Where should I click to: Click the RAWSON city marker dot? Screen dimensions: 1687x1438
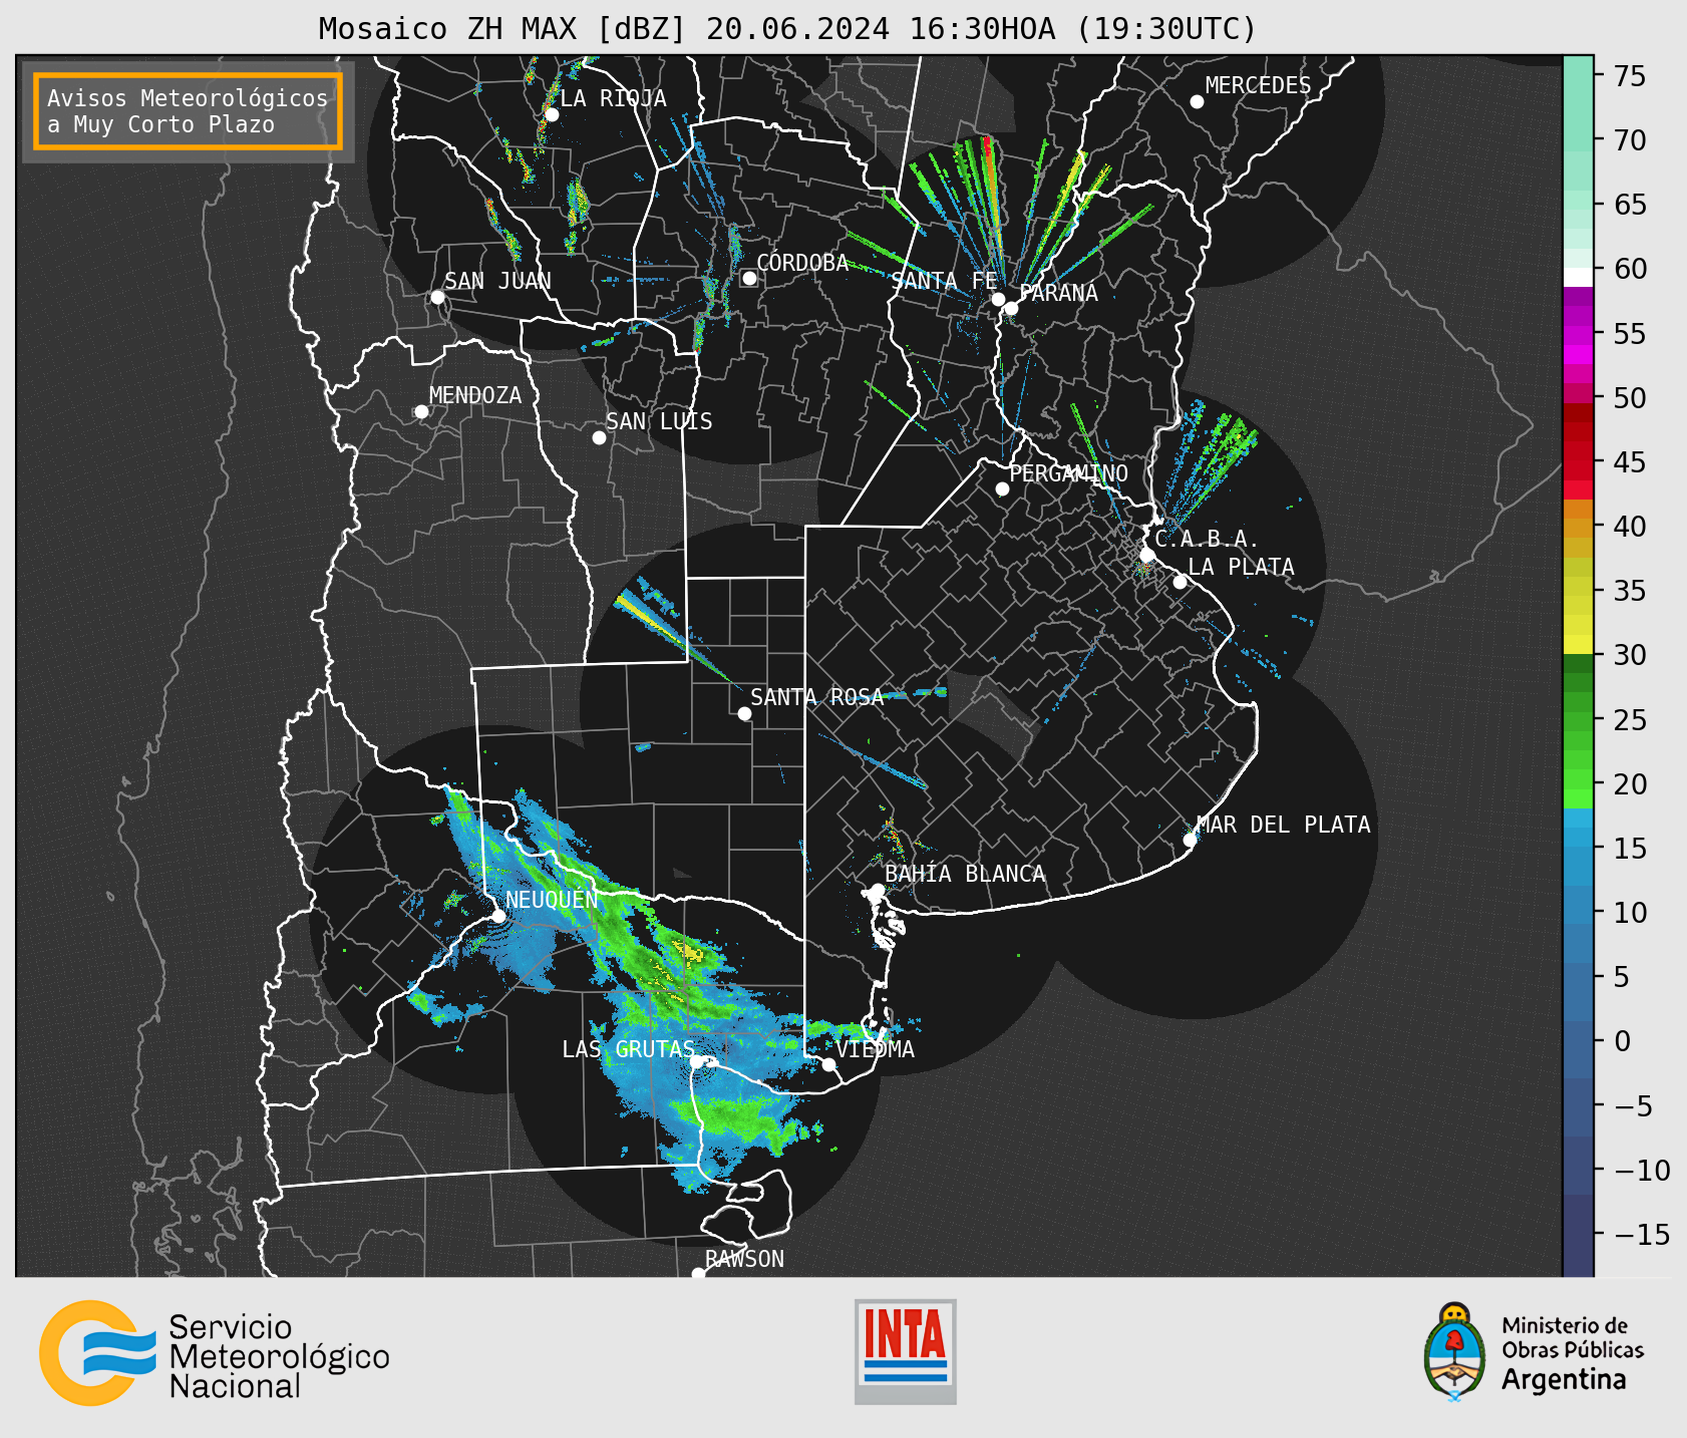698,1274
